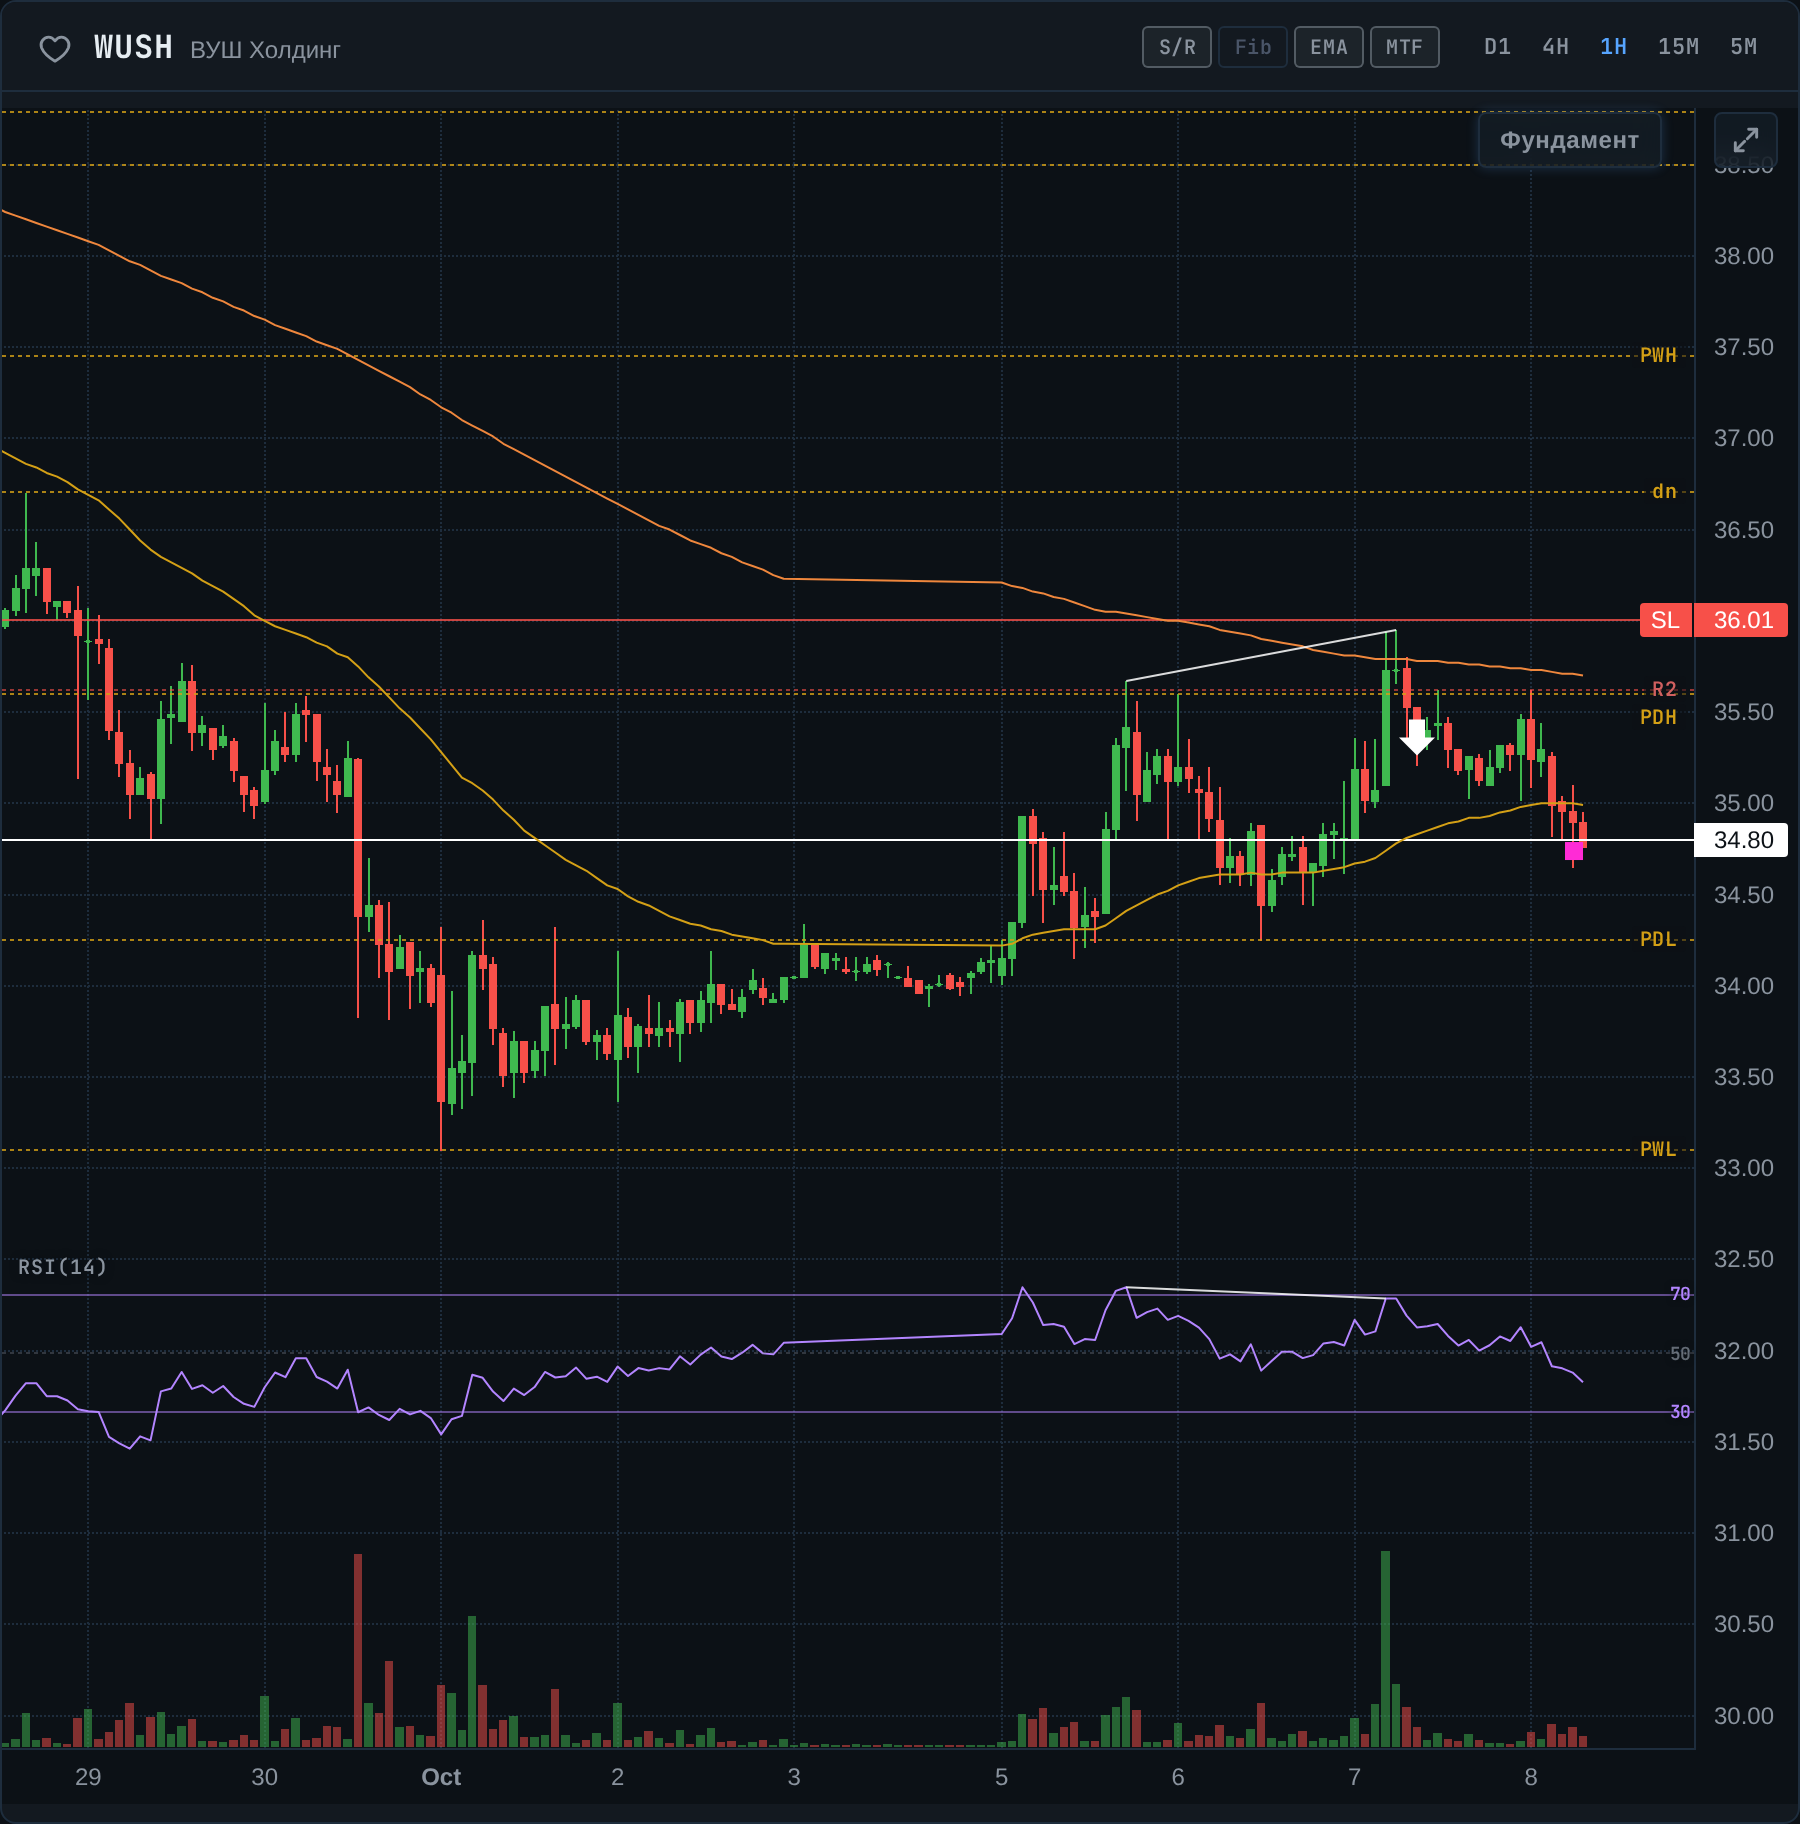
Task: Switch to 5M timeframe
Action: 1743,47
